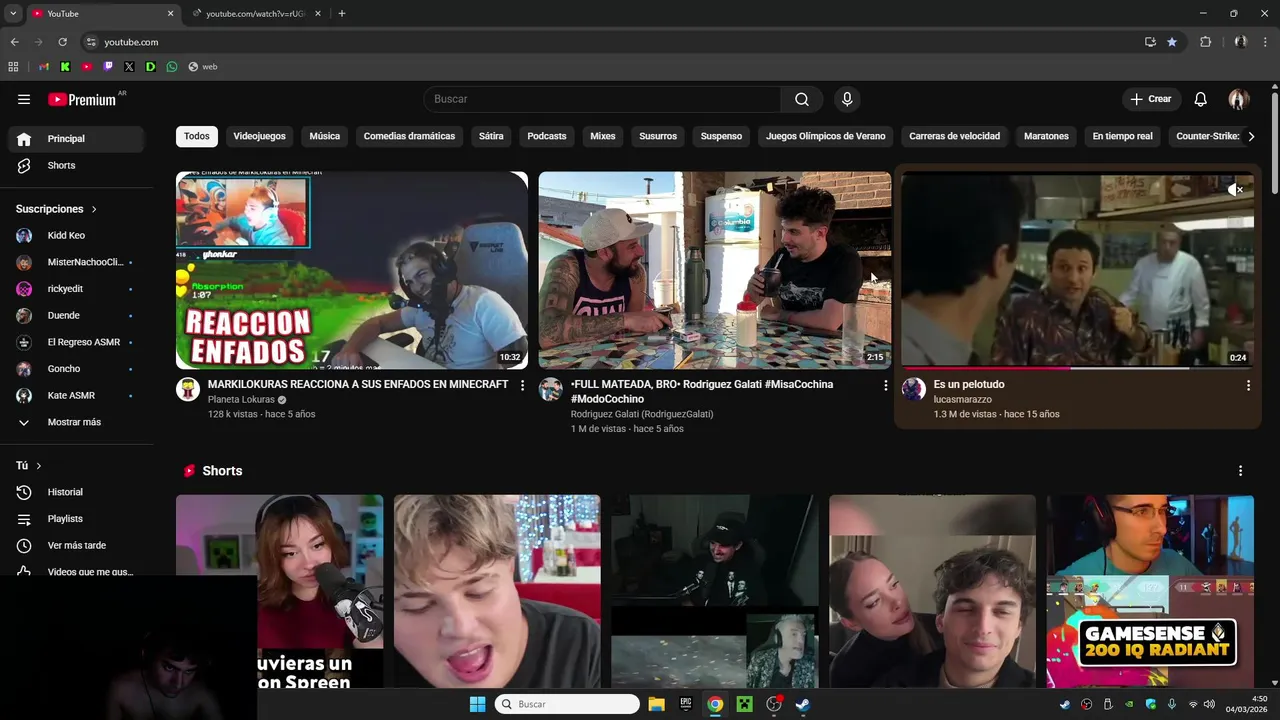Click the NVIDIA tray icon
Image resolution: width=1280 pixels, height=720 pixels.
1129,704
